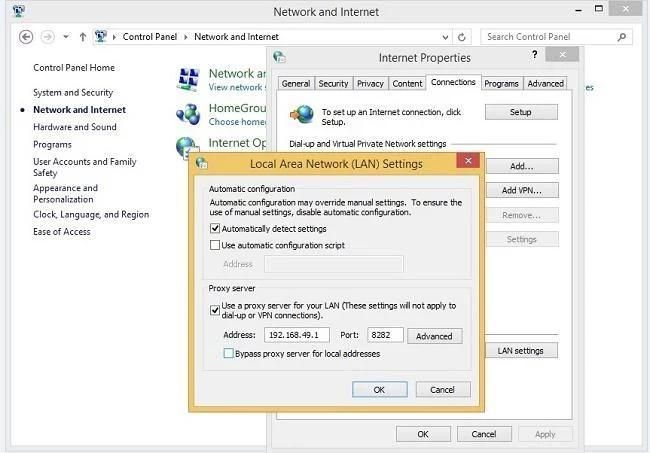Click the HomeGroup icon

(189, 114)
